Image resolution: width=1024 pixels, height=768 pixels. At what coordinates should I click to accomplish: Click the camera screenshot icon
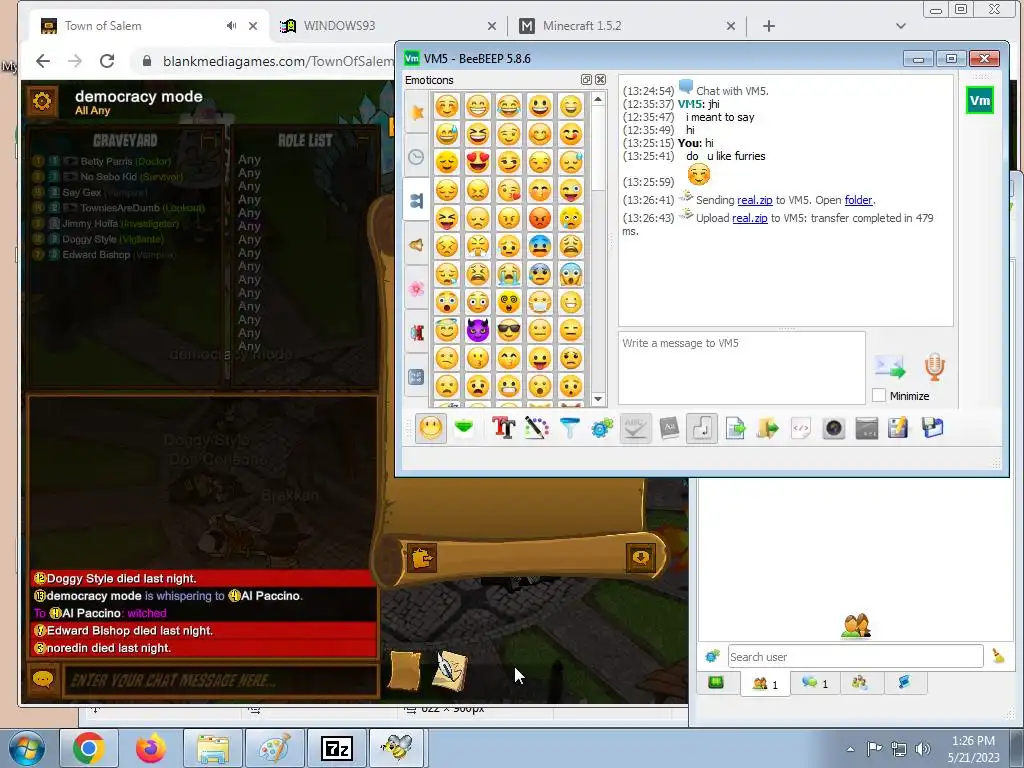tap(834, 428)
